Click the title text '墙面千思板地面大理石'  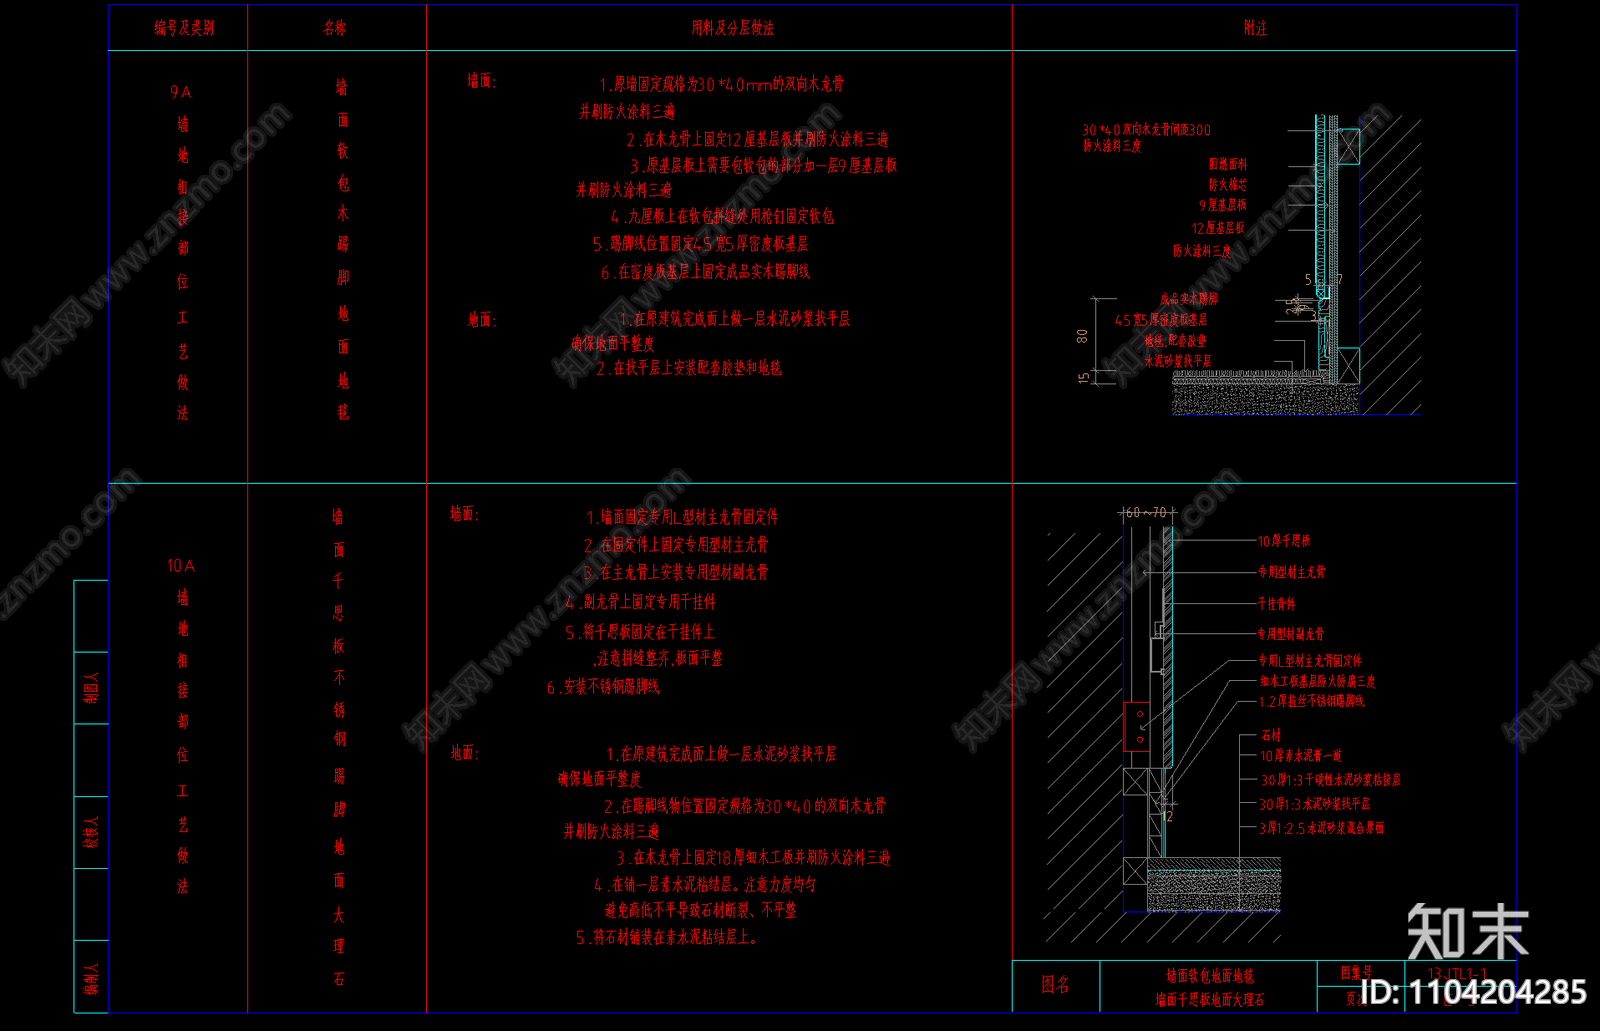coord(1210,1000)
